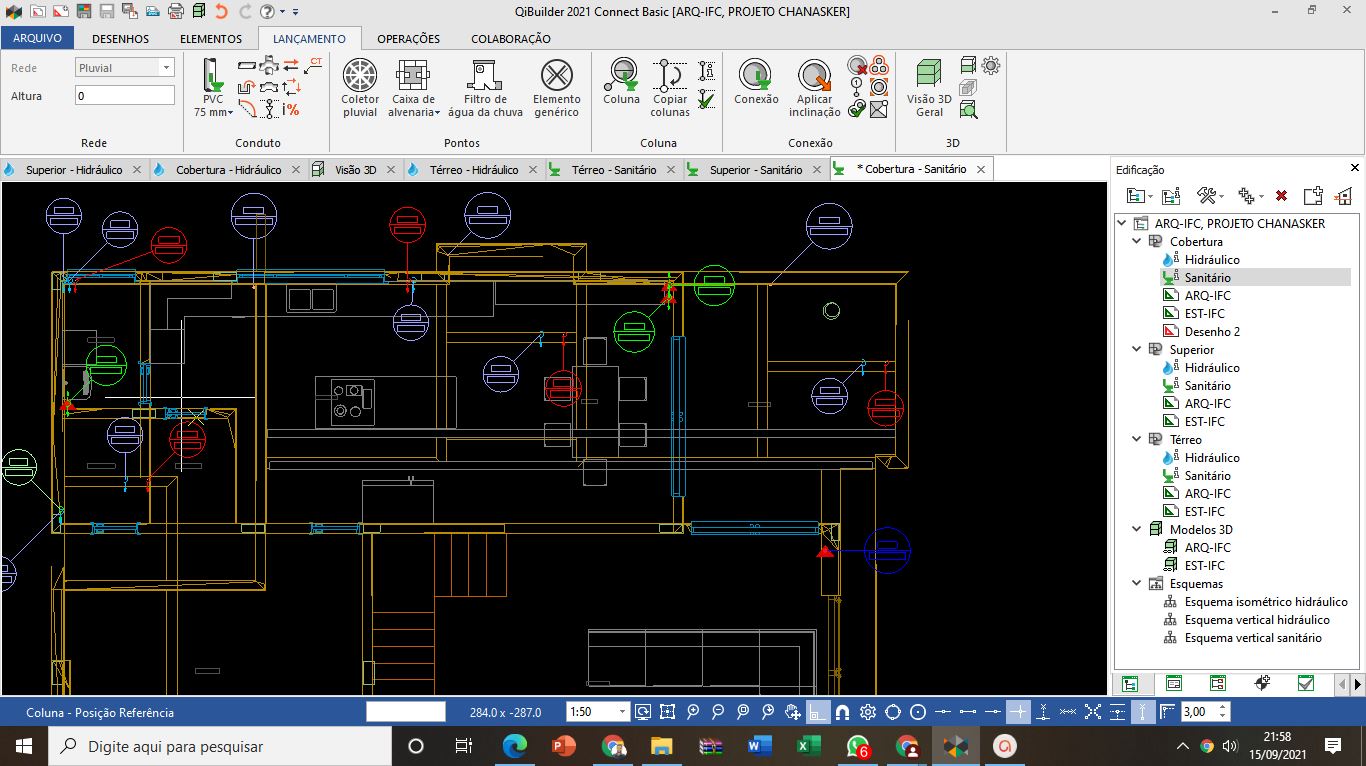Screen dimensions: 1366x766
Task: Open the Caixa de alvenaria dropdown arrow
Action: [437, 113]
